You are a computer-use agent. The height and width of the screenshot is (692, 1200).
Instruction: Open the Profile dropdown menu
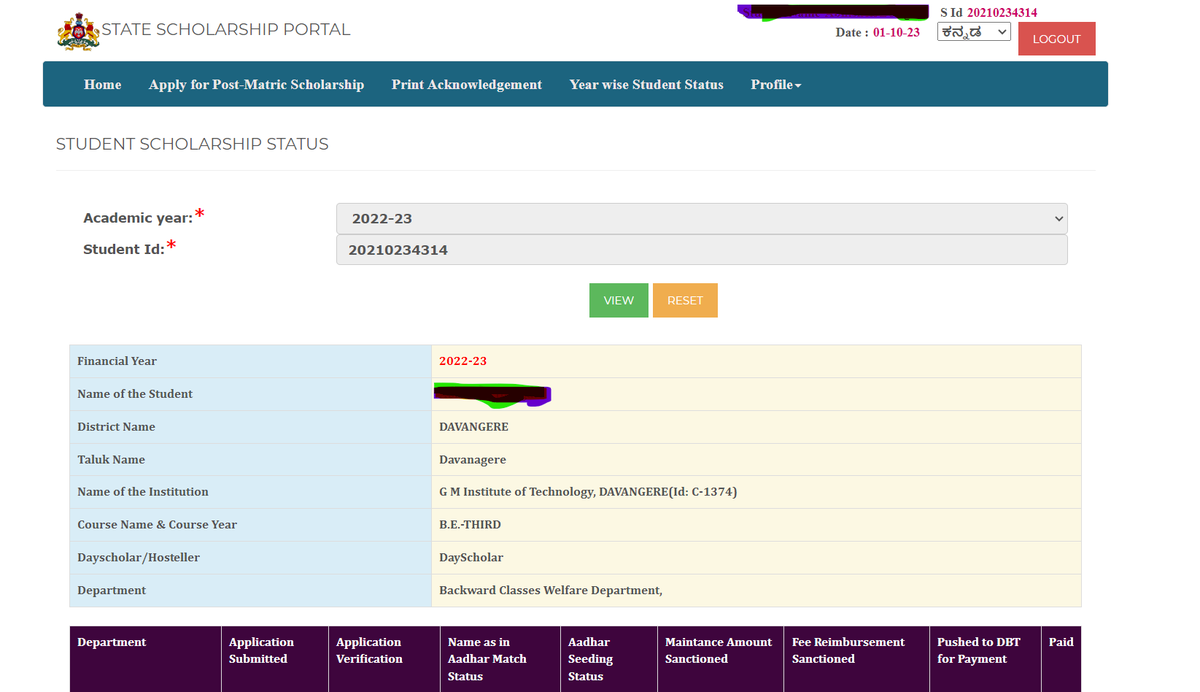point(775,84)
